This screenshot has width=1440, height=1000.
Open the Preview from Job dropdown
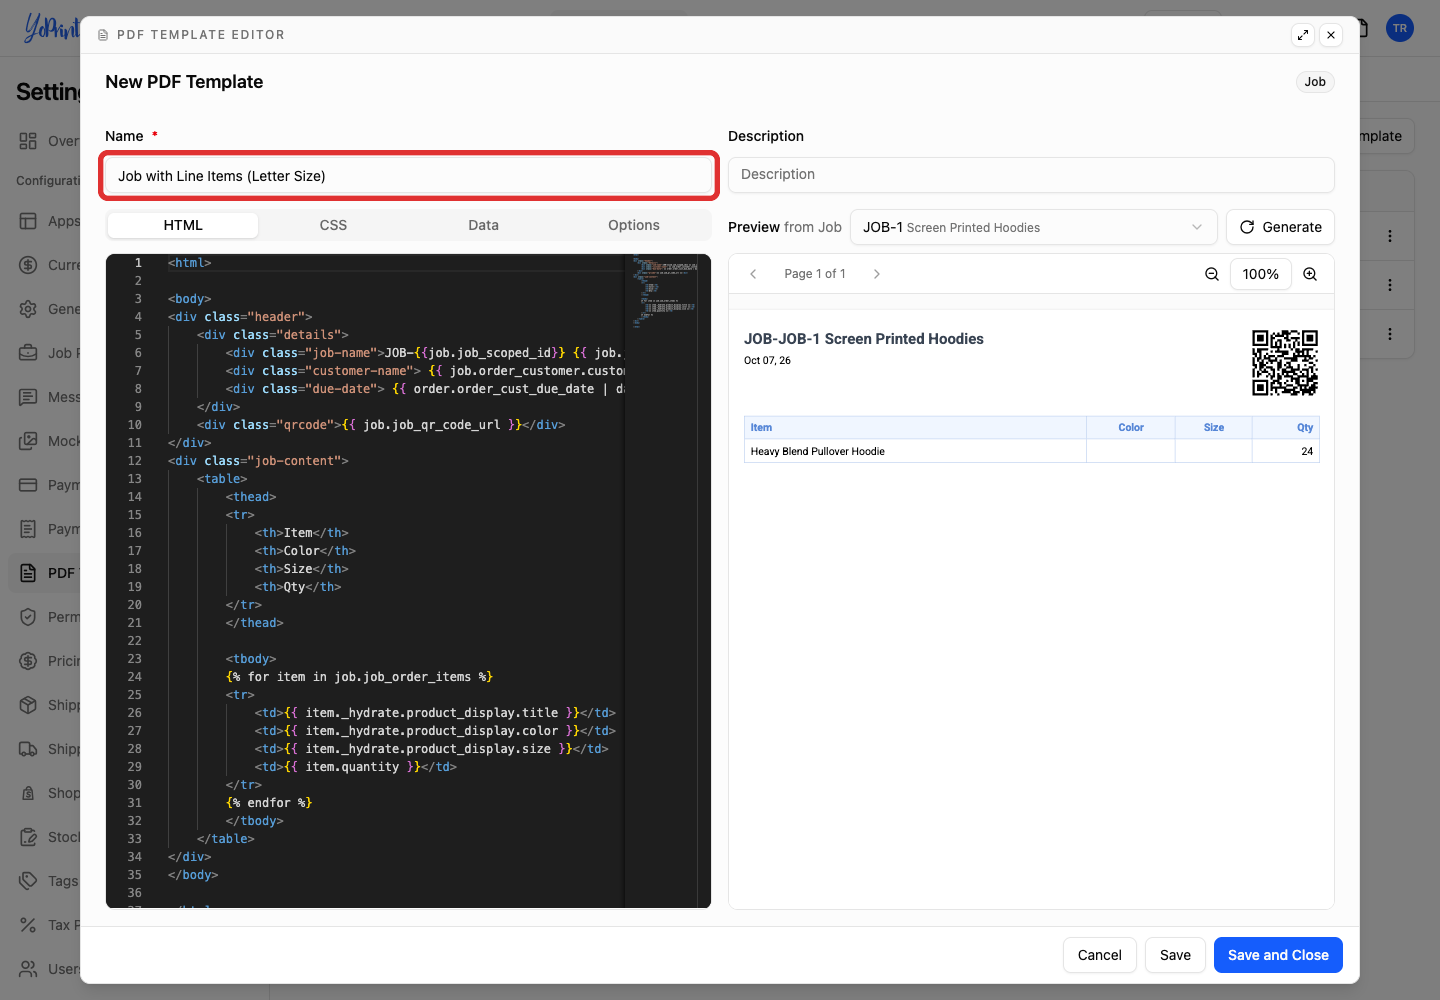(x=1033, y=227)
